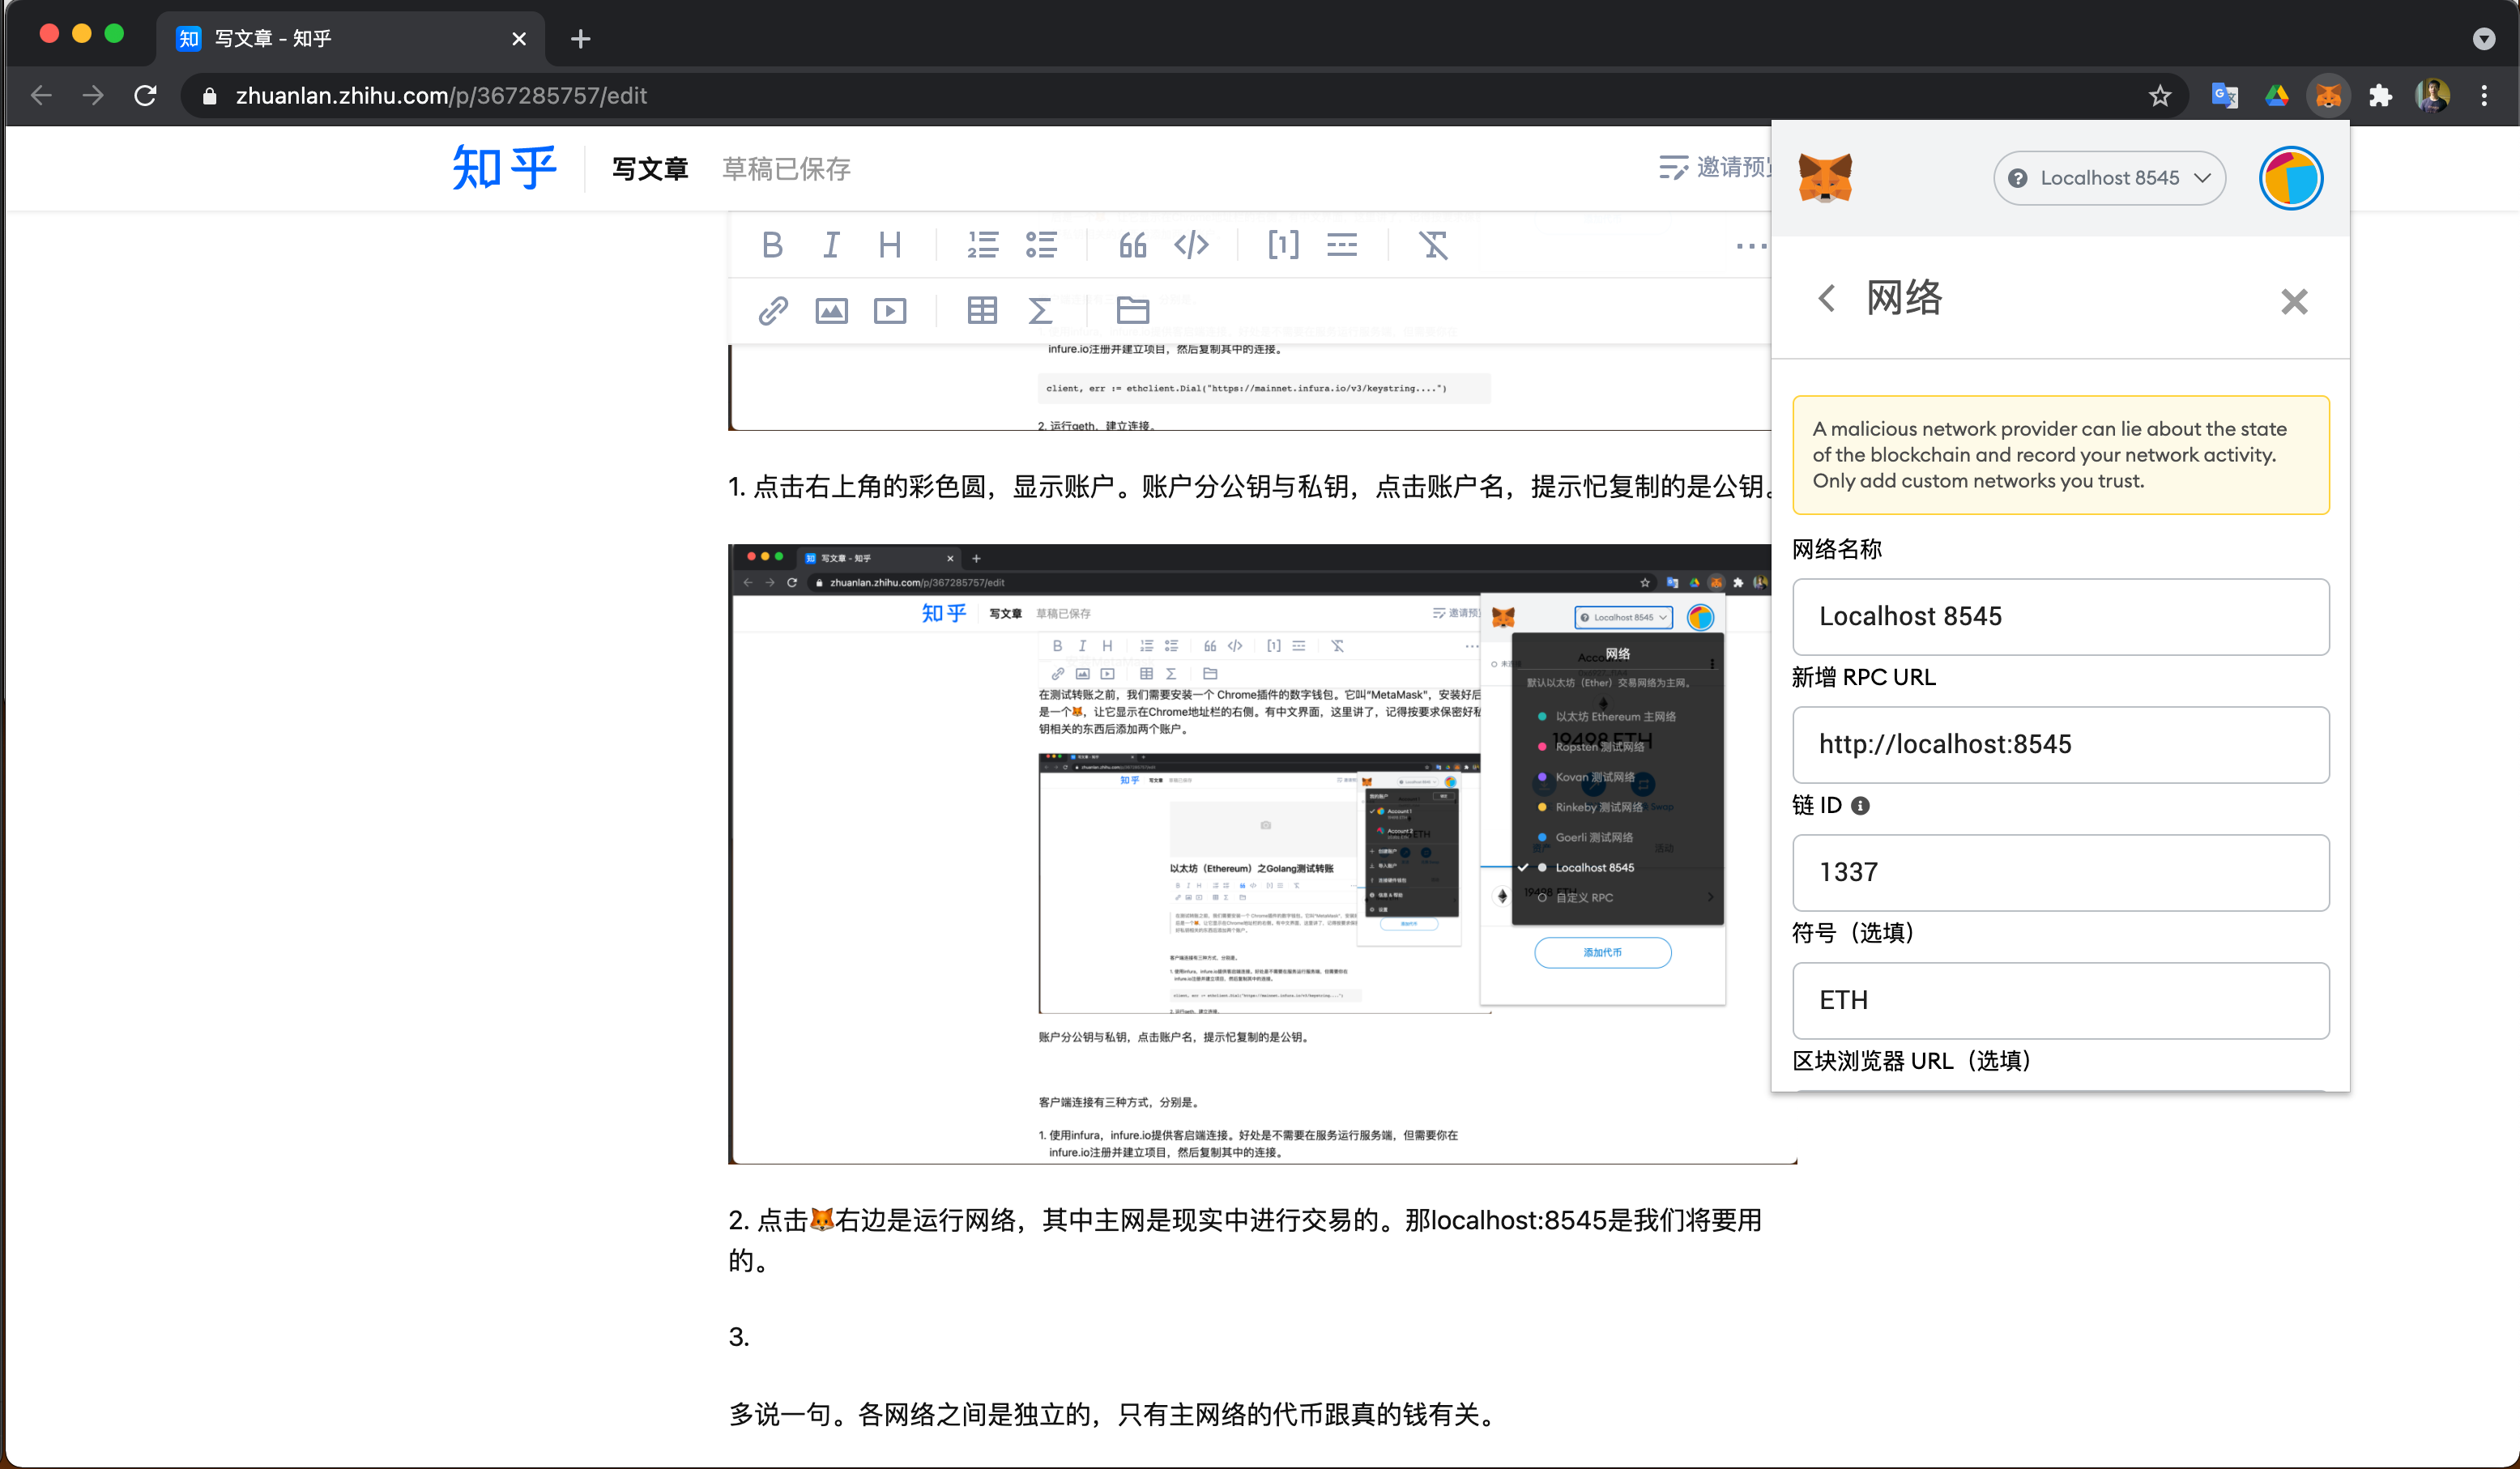Toggle bold formatting in editor toolbar
The width and height of the screenshot is (2520, 1469).
(x=771, y=245)
